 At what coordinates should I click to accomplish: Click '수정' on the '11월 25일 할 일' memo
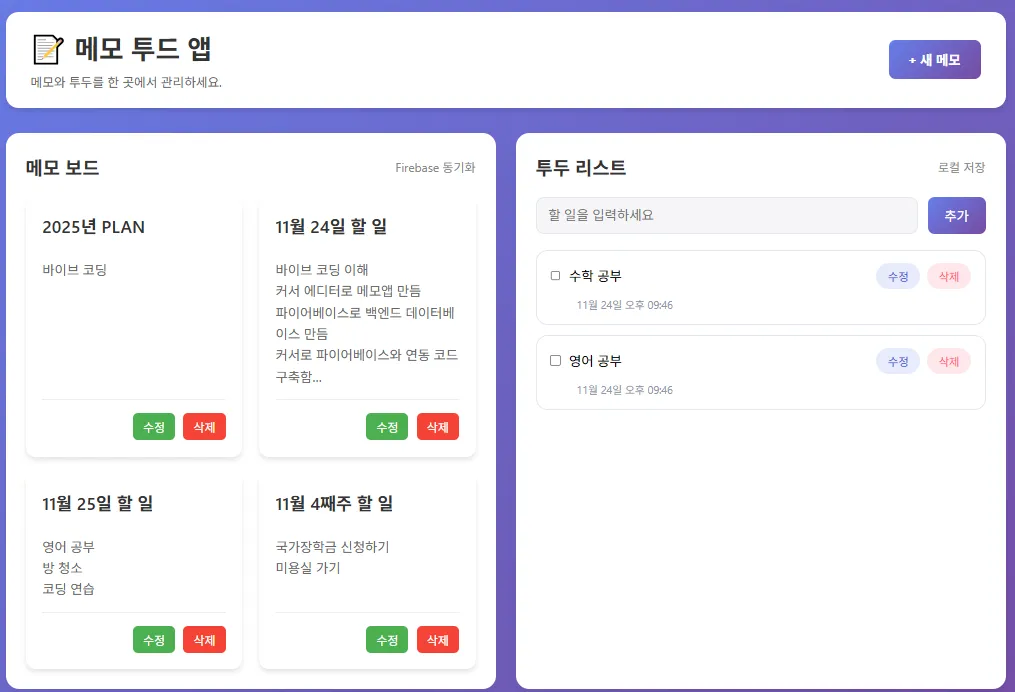154,639
